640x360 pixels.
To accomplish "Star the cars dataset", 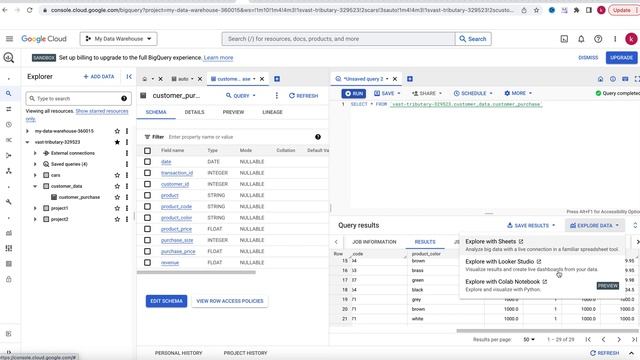I will [117, 175].
